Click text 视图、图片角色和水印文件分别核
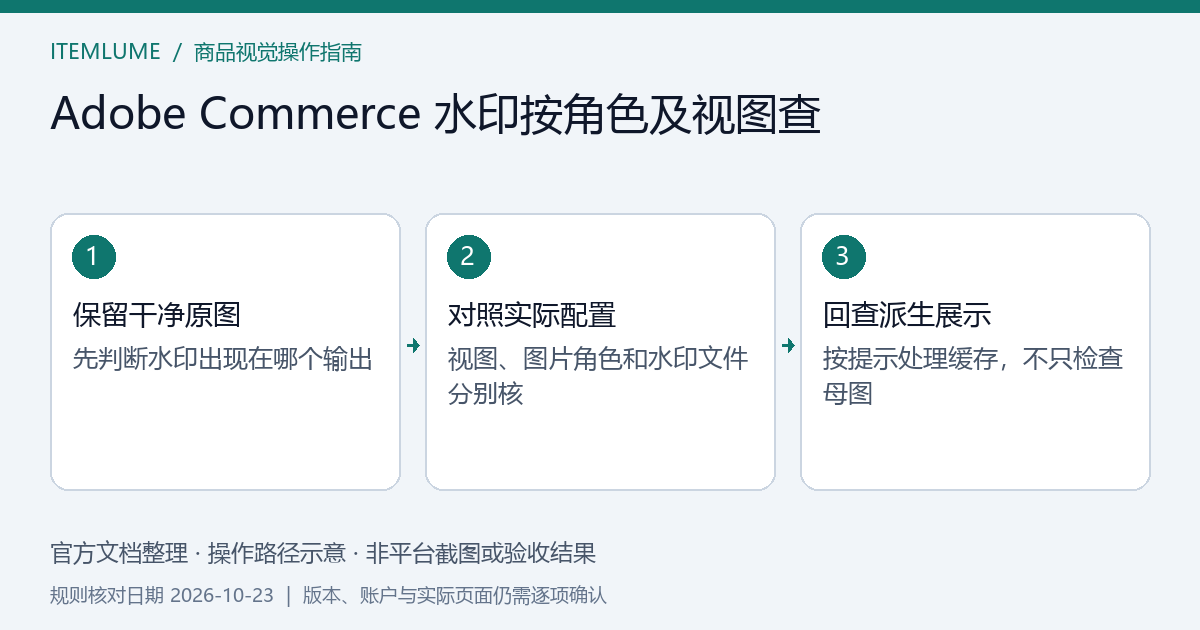 [x=598, y=376]
